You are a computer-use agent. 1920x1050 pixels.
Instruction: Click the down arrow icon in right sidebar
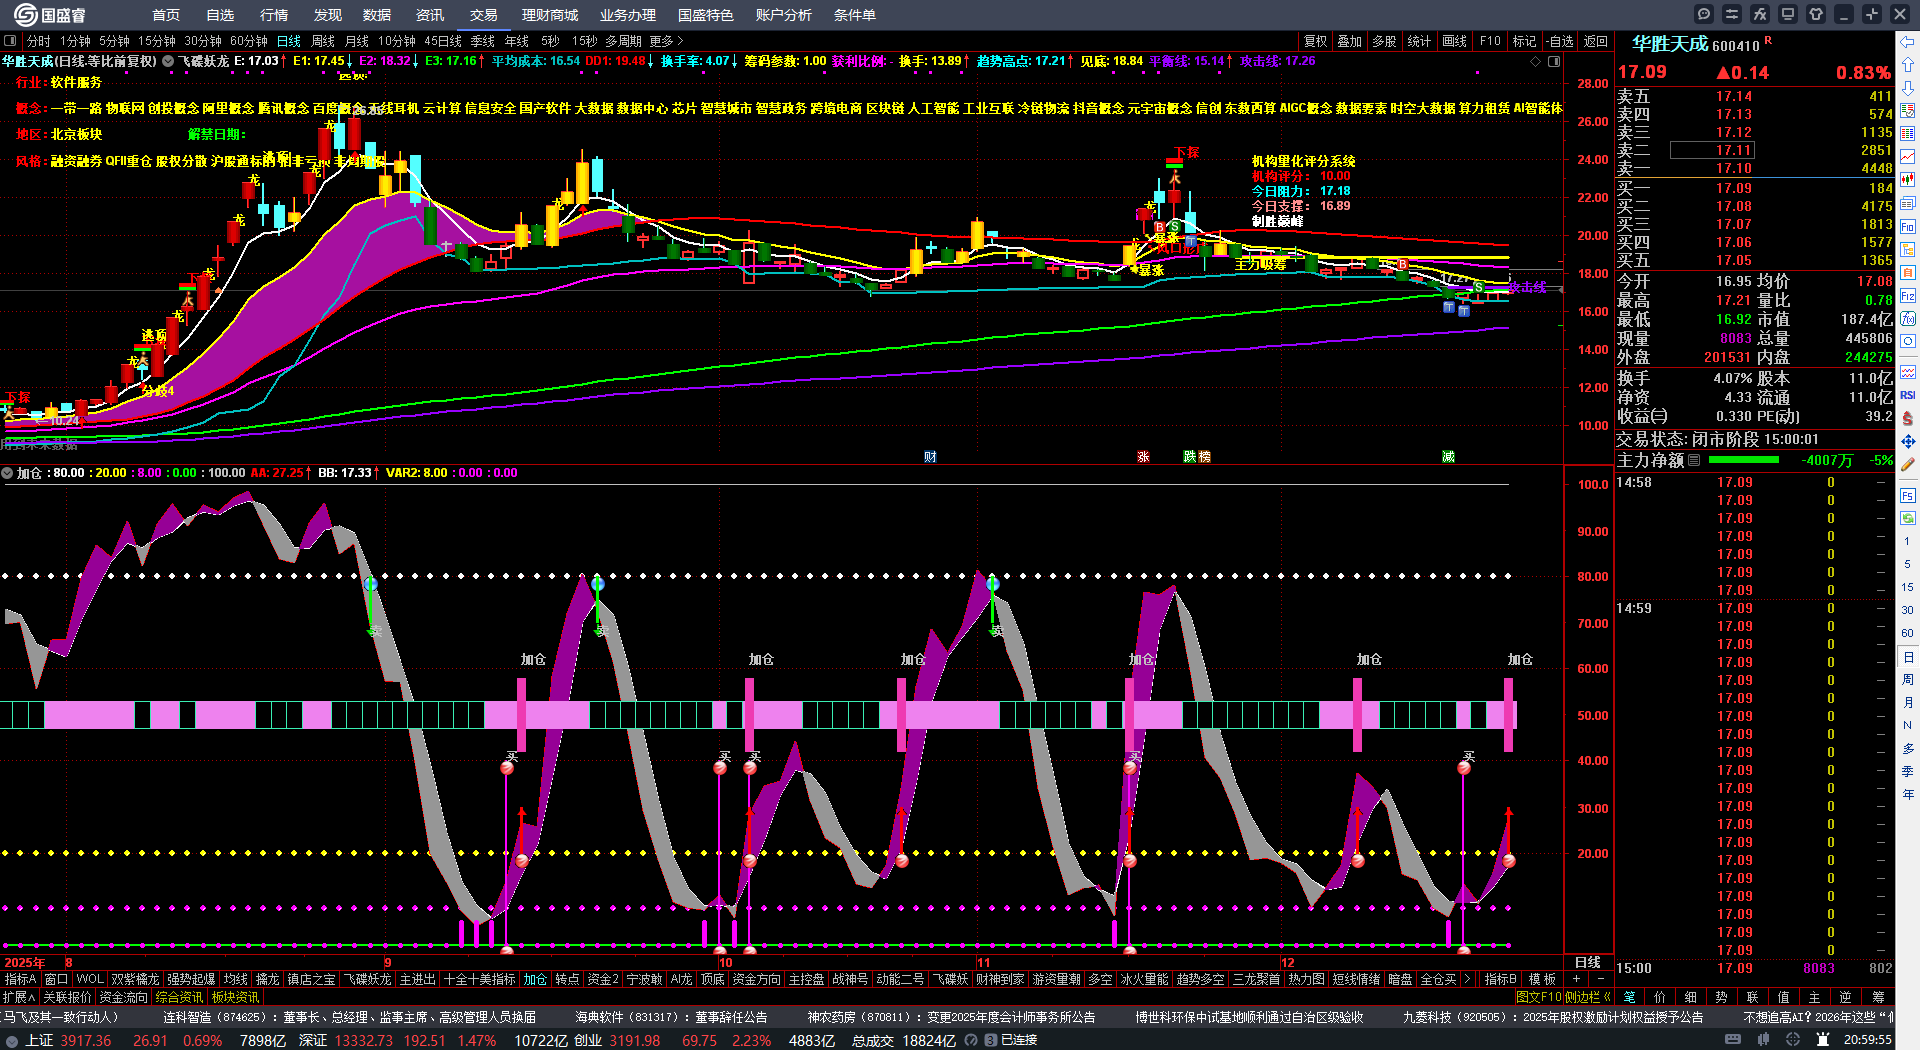click(x=1908, y=88)
